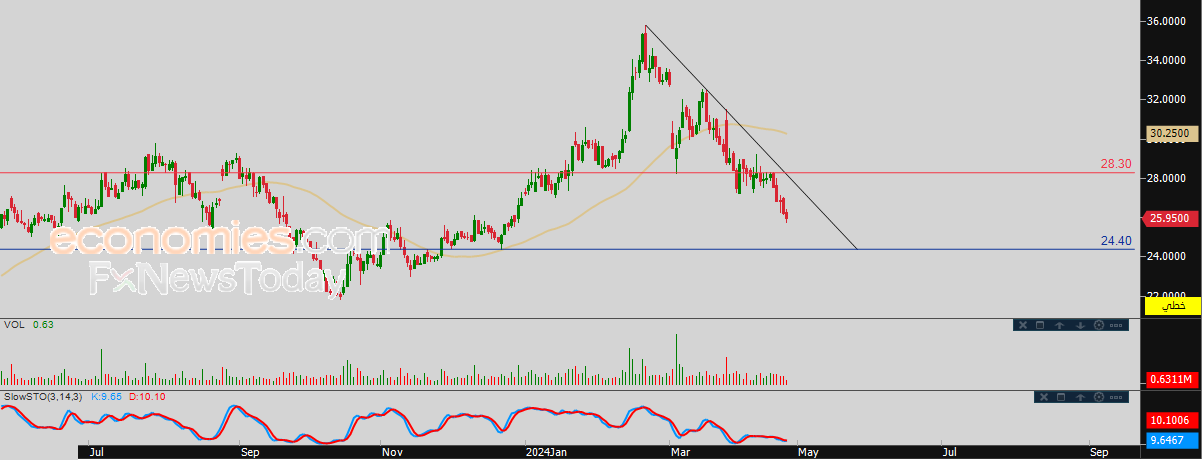Click the Sep label left of Nov on time axis
Image resolution: width=1202 pixels, height=460 pixels.
pyautogui.click(x=250, y=452)
